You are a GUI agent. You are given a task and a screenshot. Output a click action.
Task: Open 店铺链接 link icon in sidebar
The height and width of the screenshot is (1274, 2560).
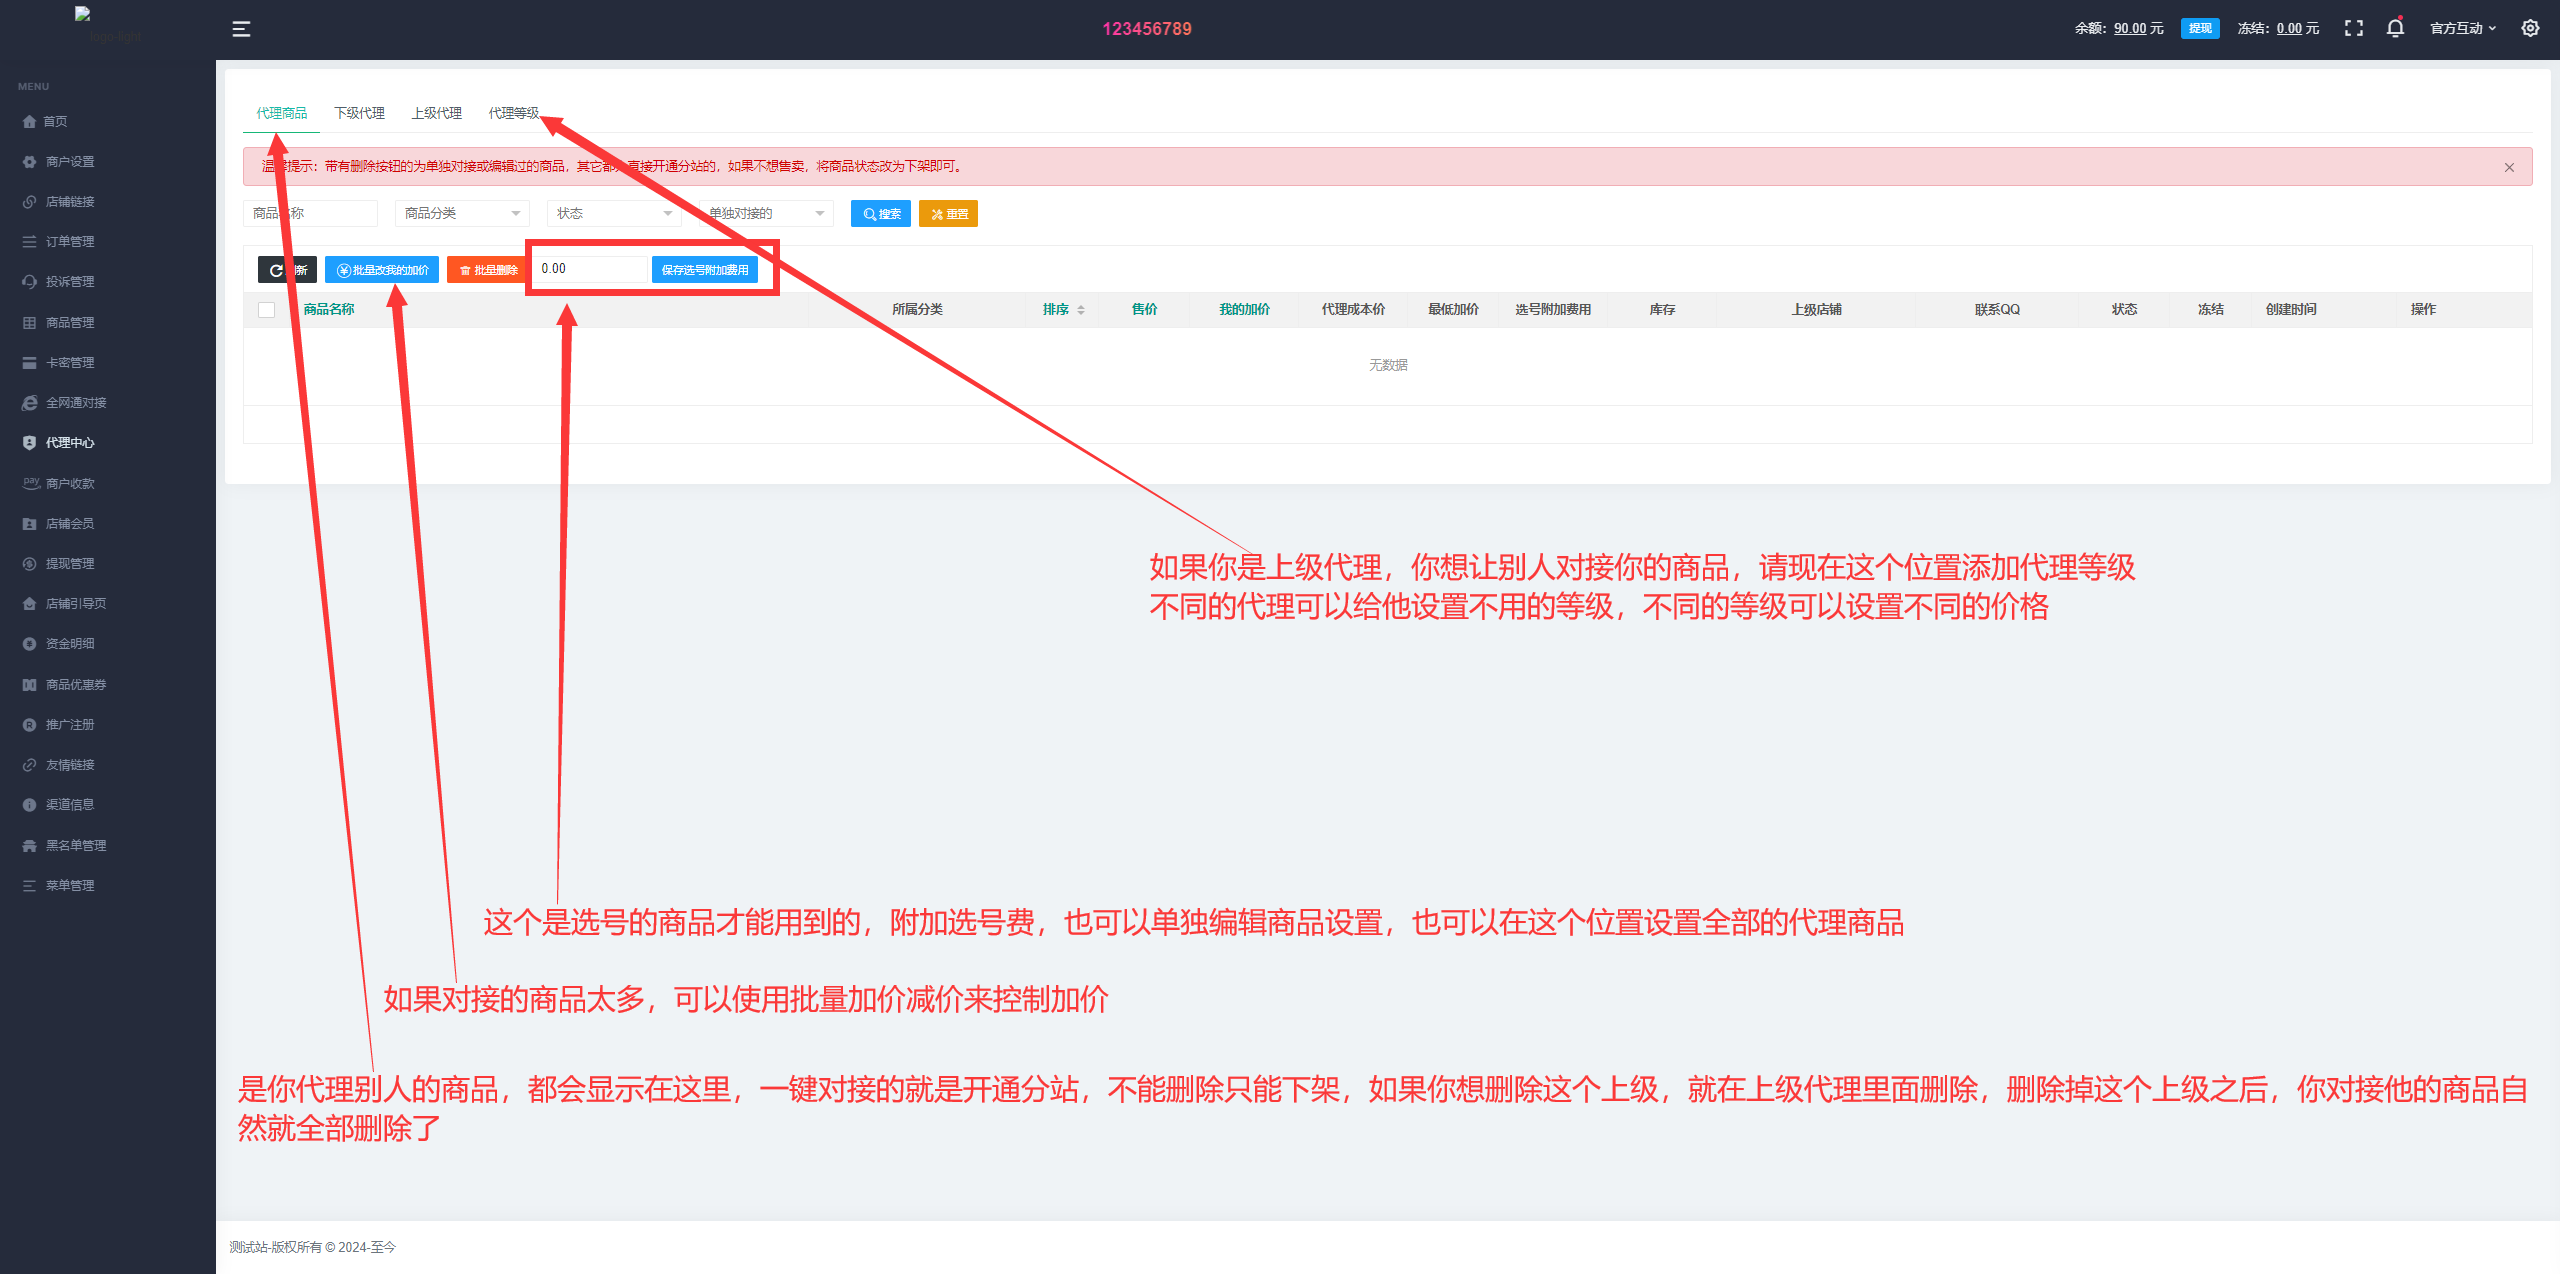point(30,201)
